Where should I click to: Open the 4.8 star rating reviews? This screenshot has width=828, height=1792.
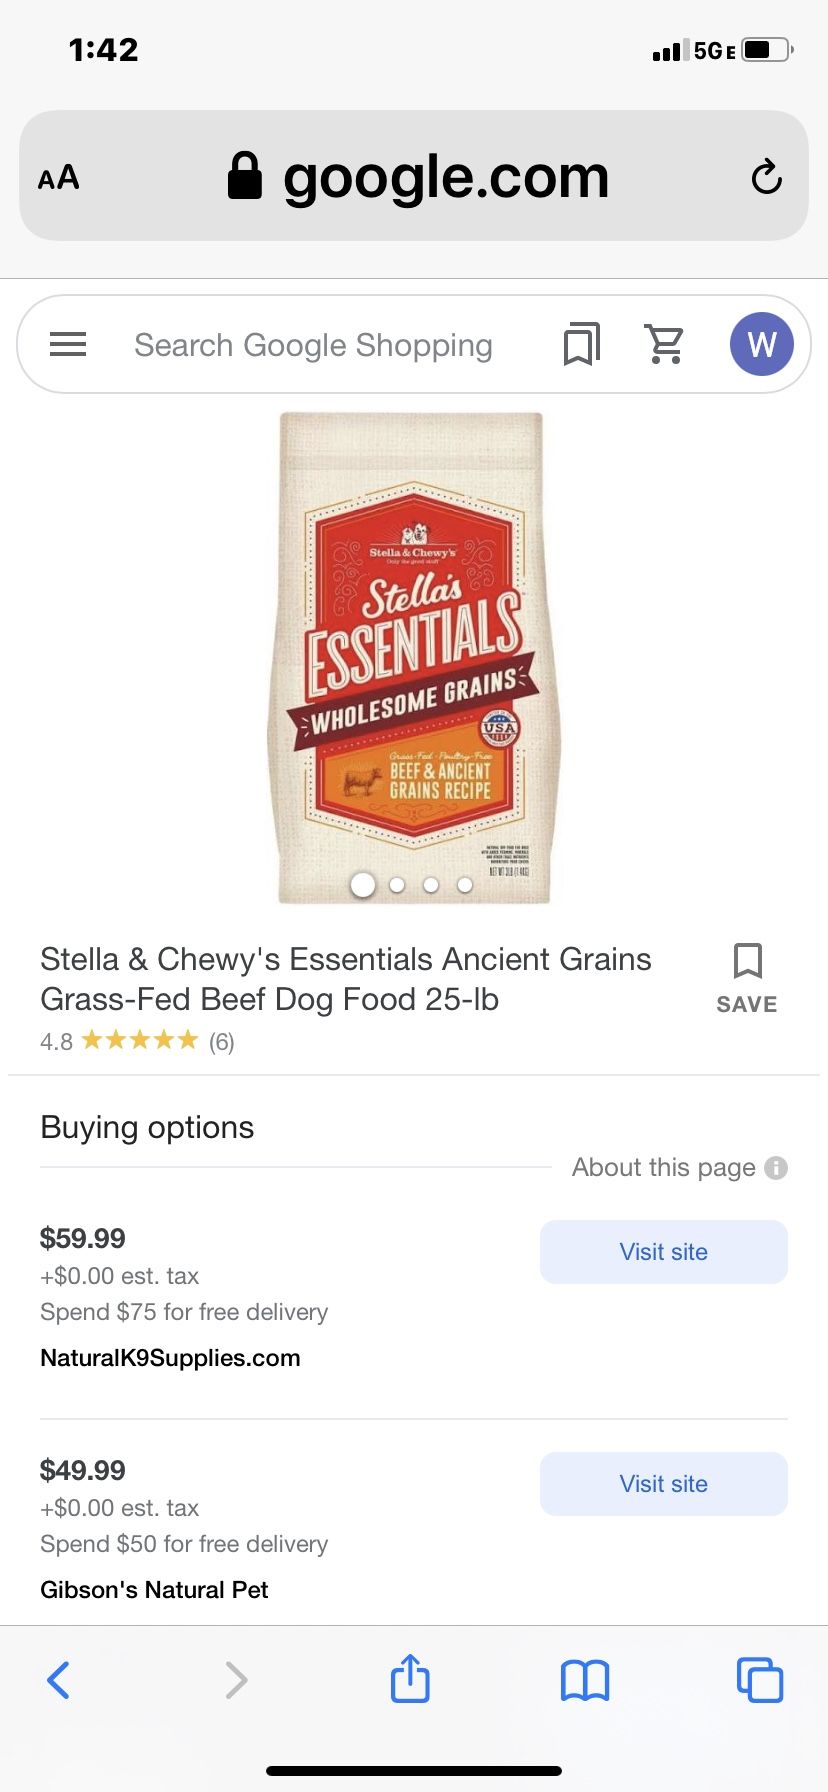pyautogui.click(x=138, y=1041)
